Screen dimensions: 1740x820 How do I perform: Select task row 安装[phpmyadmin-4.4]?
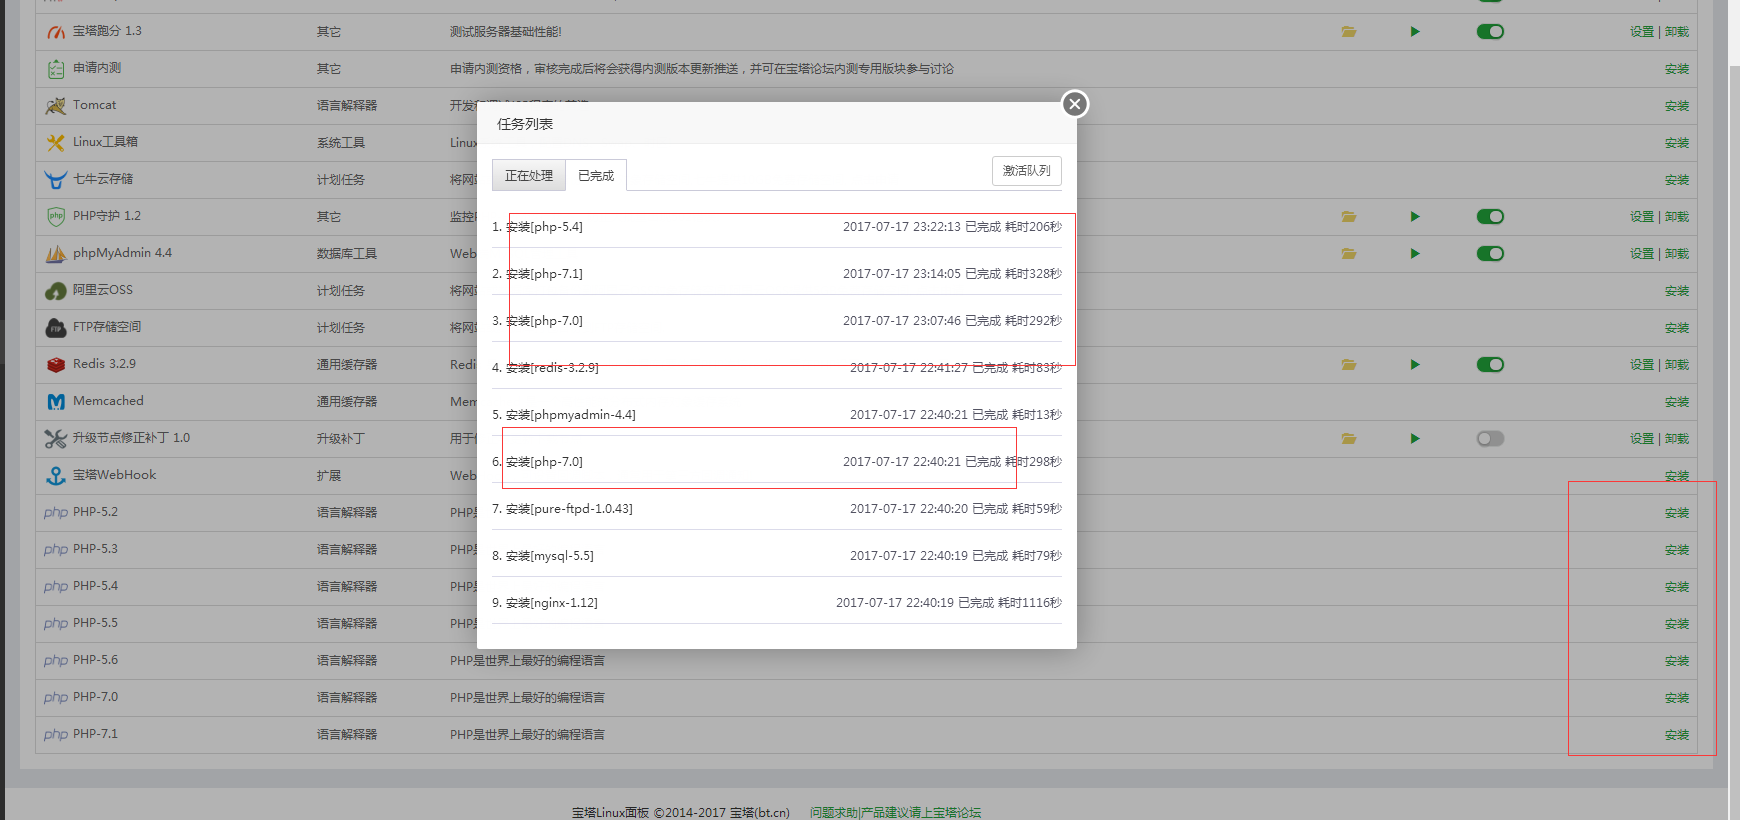click(777, 414)
